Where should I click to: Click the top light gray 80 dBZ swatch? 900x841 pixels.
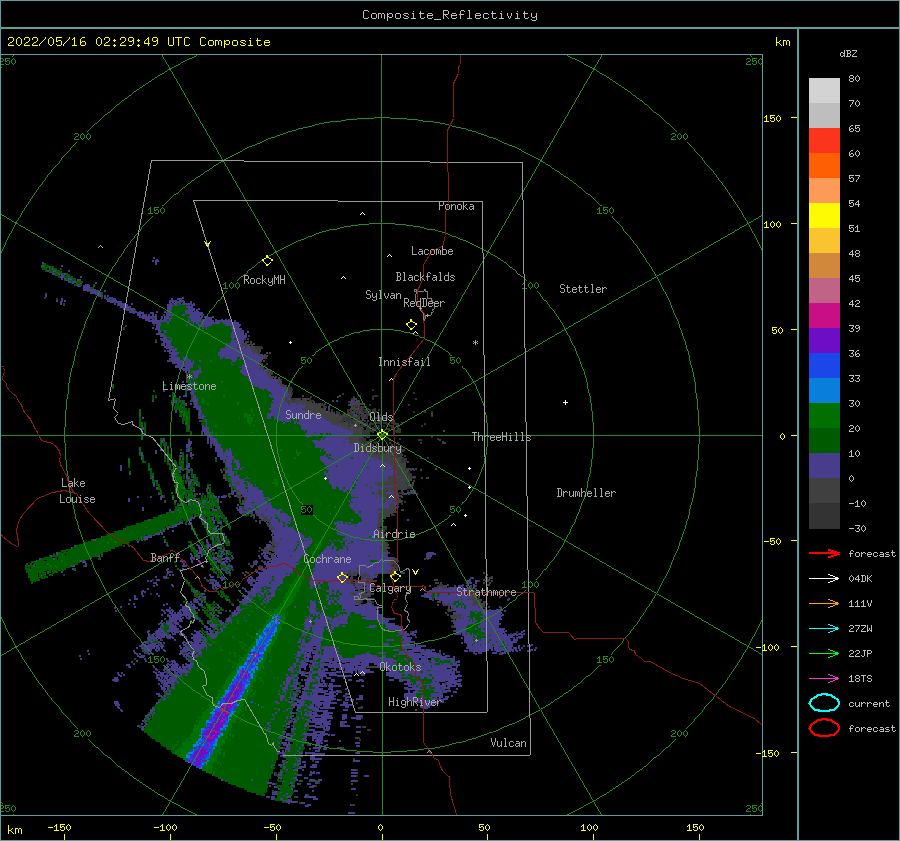tap(824, 90)
